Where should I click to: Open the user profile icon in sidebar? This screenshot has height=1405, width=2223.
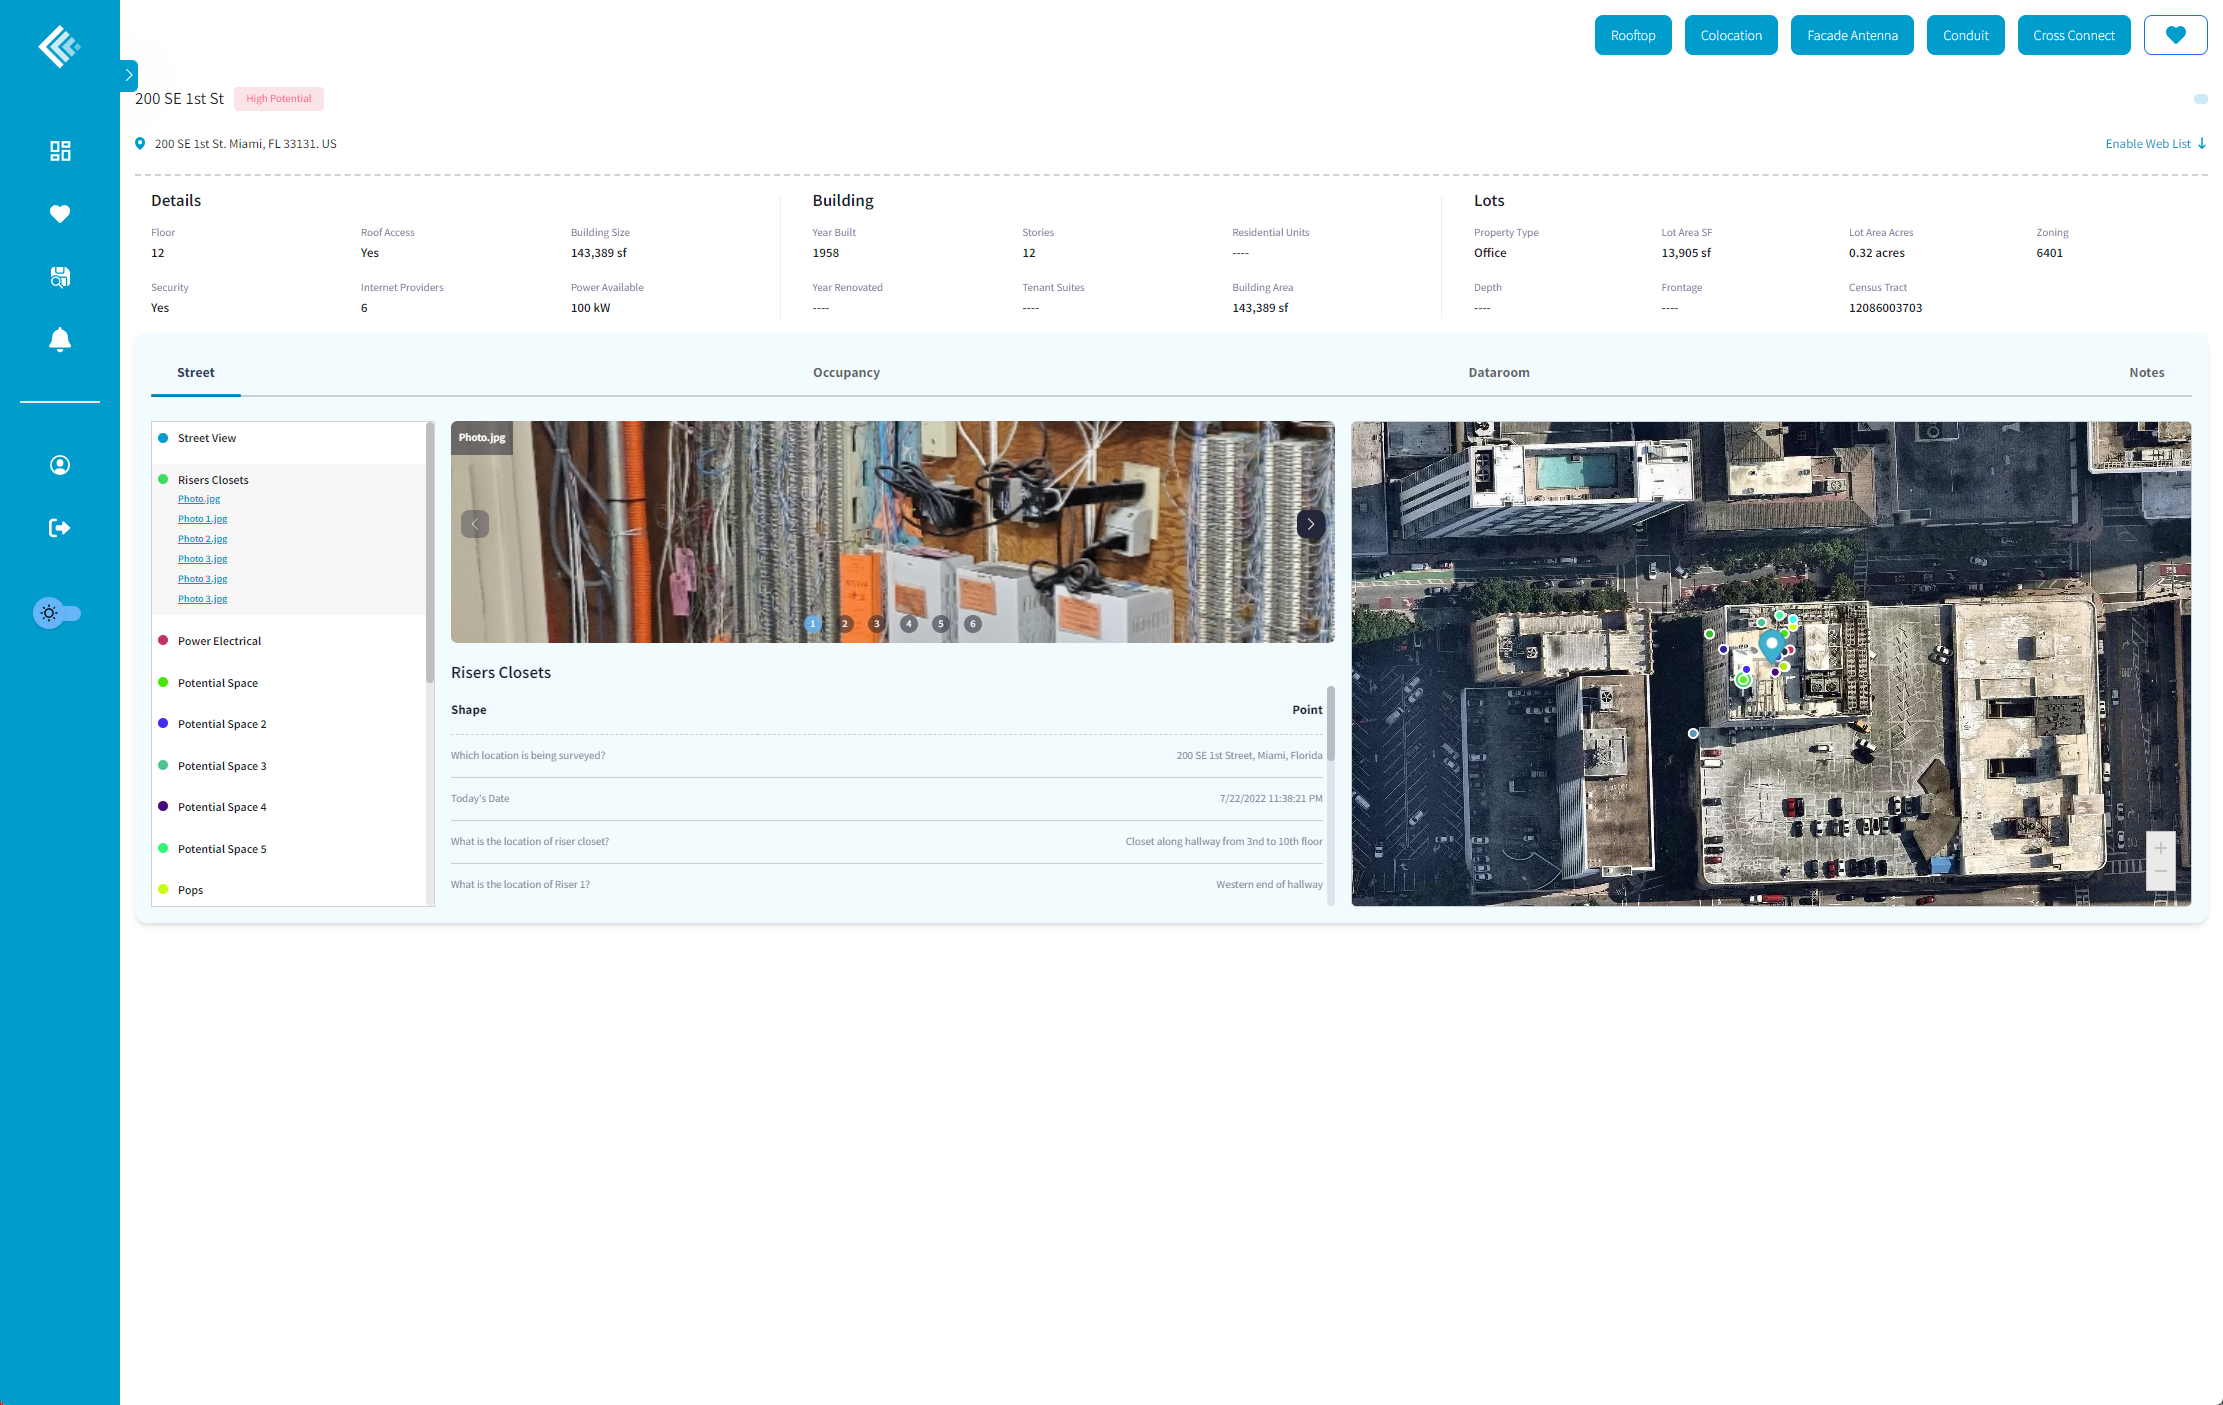[x=60, y=465]
